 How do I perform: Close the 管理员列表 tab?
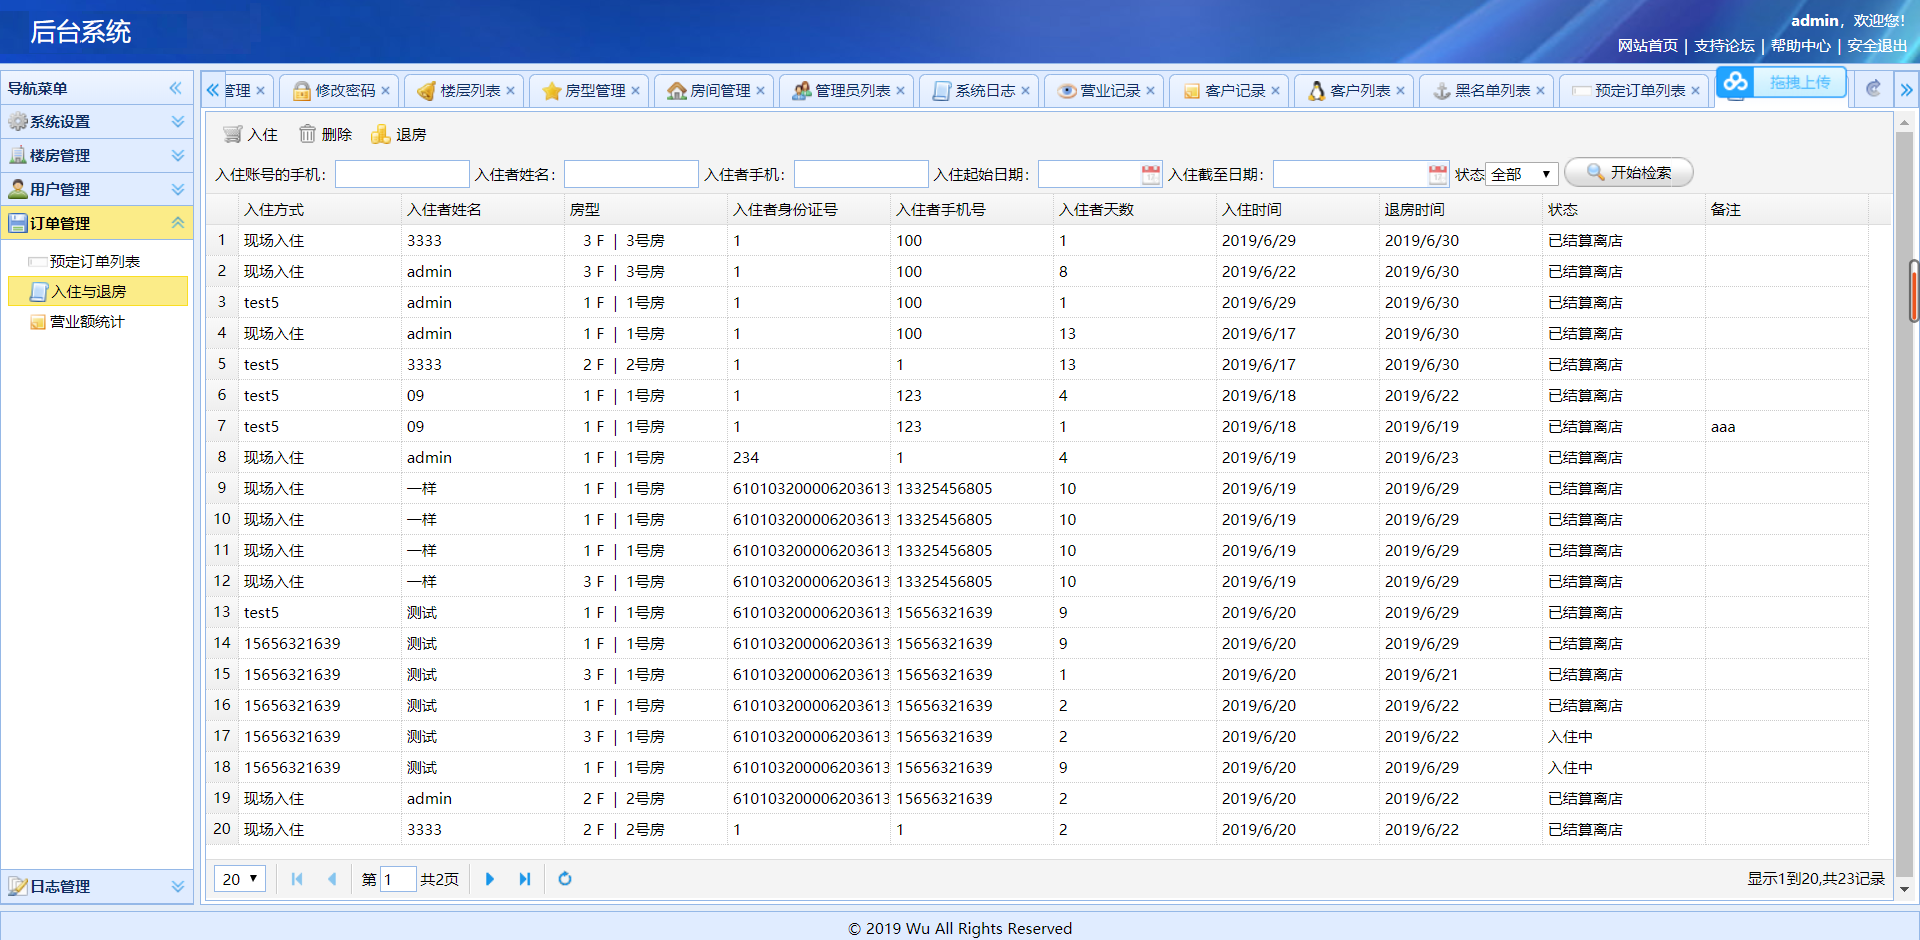(900, 91)
